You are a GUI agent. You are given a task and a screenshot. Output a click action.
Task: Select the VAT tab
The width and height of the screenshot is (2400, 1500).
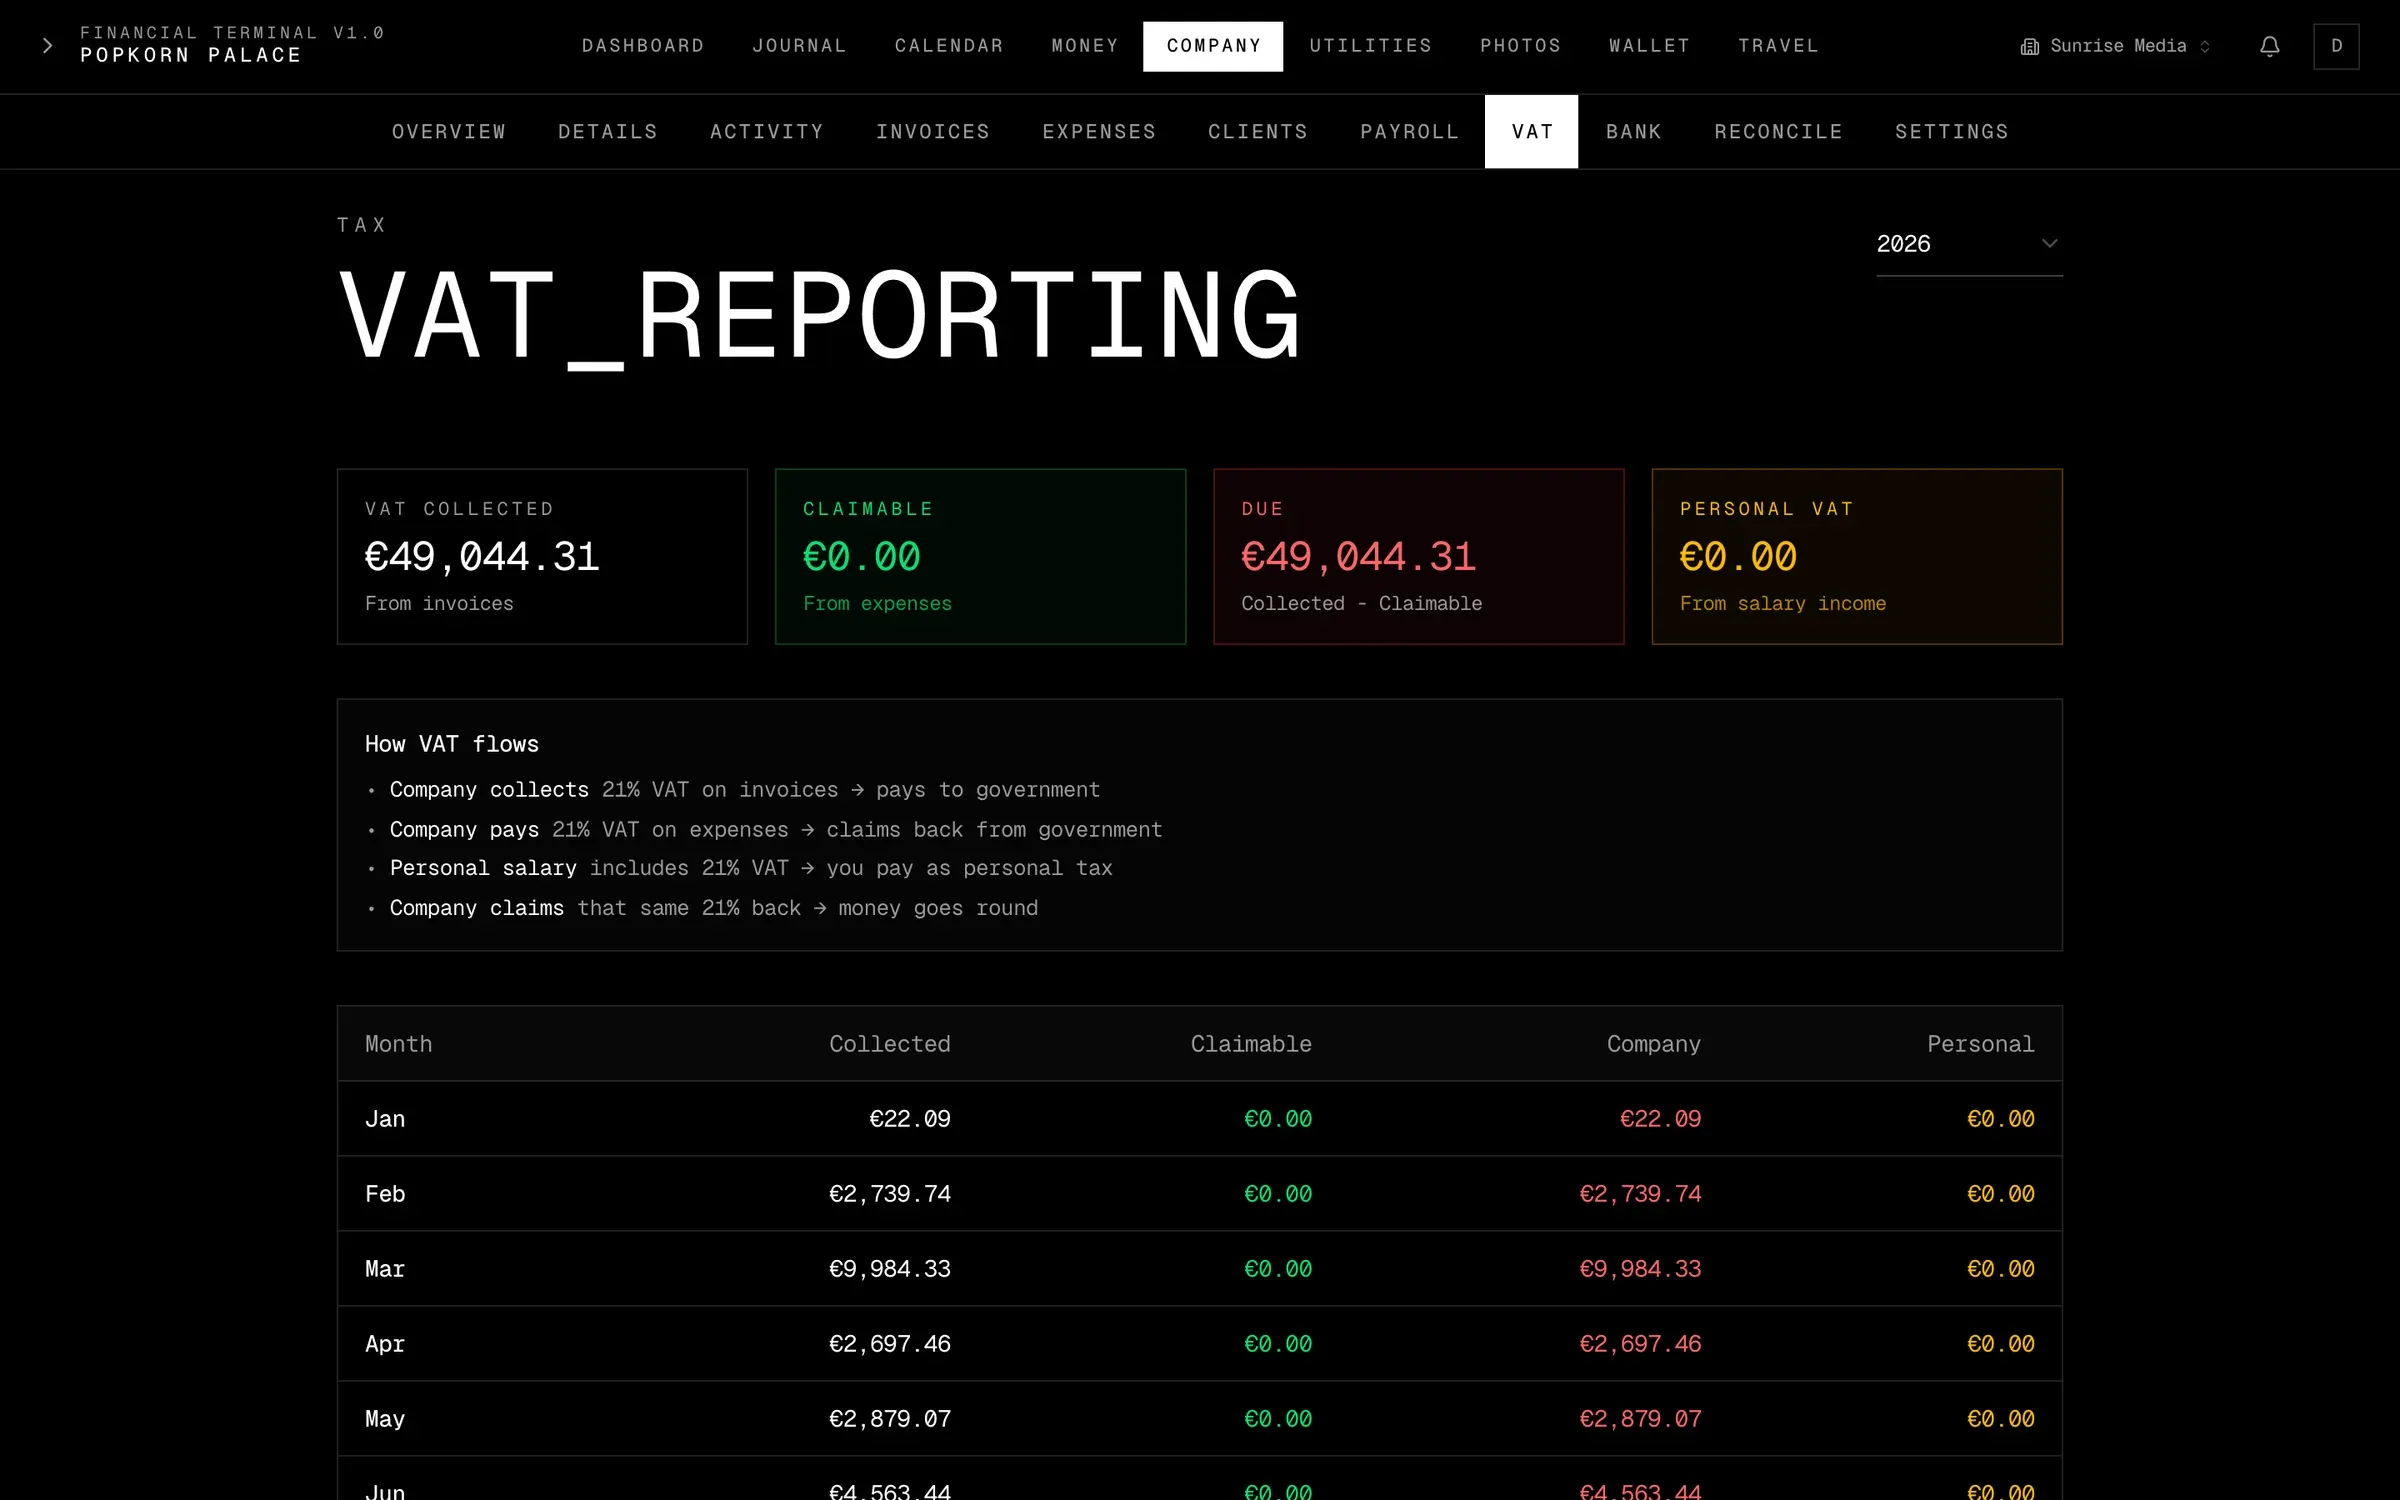point(1531,132)
